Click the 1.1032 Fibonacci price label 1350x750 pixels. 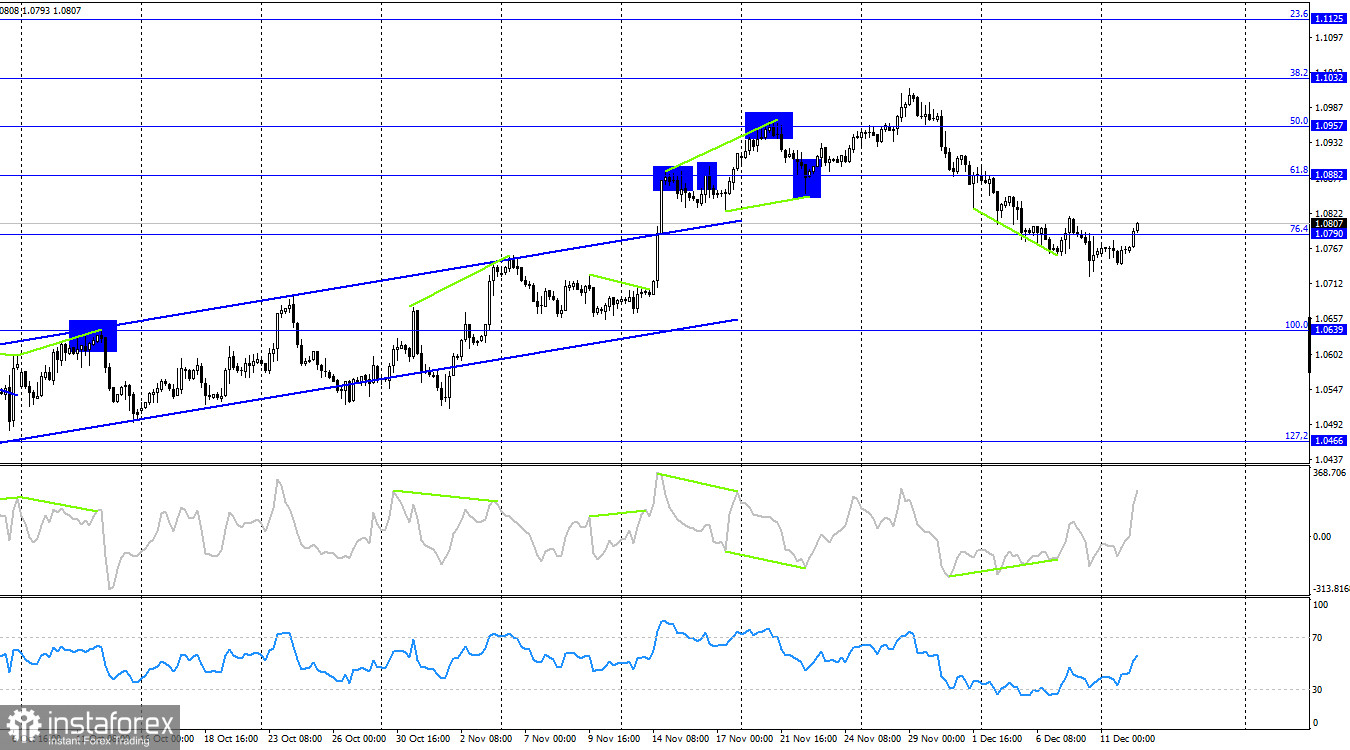point(1329,78)
